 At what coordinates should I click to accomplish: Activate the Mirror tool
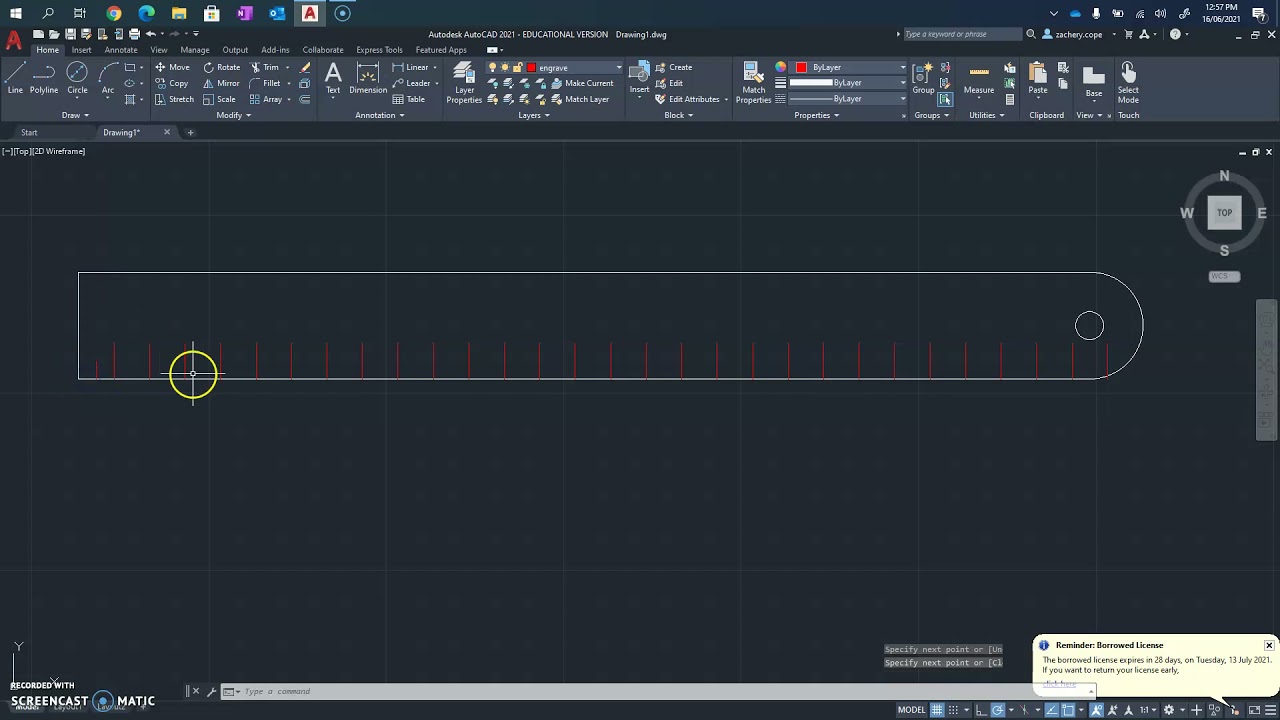221,83
